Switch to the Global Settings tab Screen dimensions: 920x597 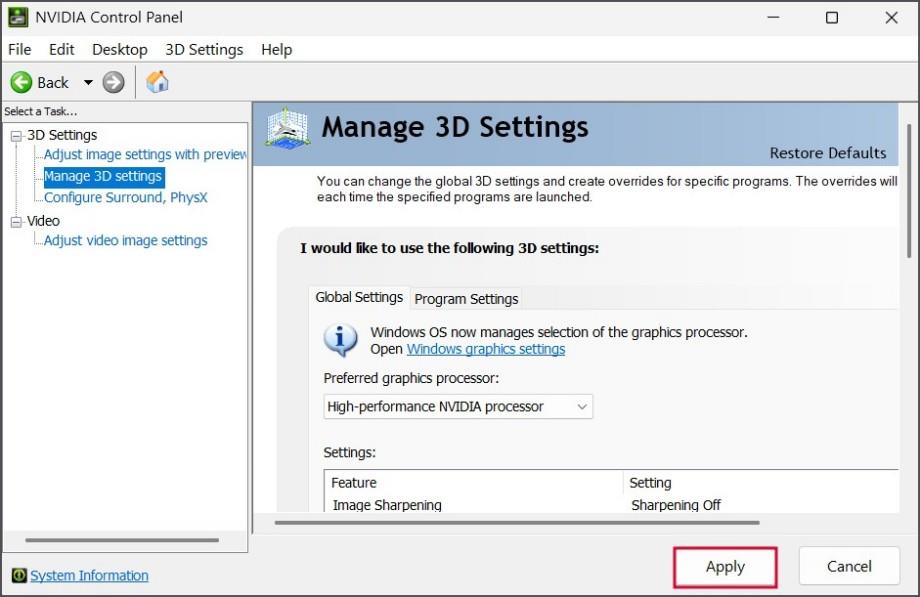pos(359,297)
